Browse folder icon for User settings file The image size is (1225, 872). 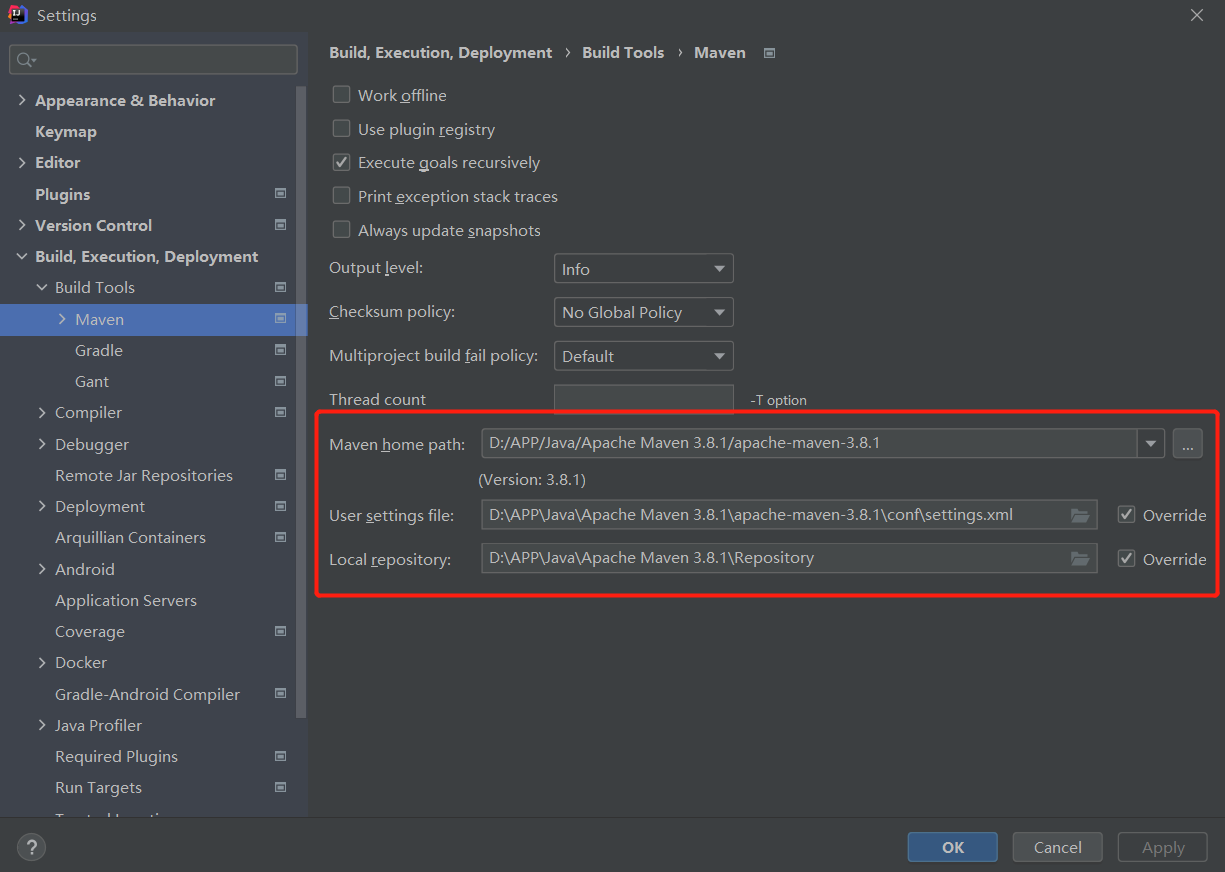pyautogui.click(x=1080, y=515)
